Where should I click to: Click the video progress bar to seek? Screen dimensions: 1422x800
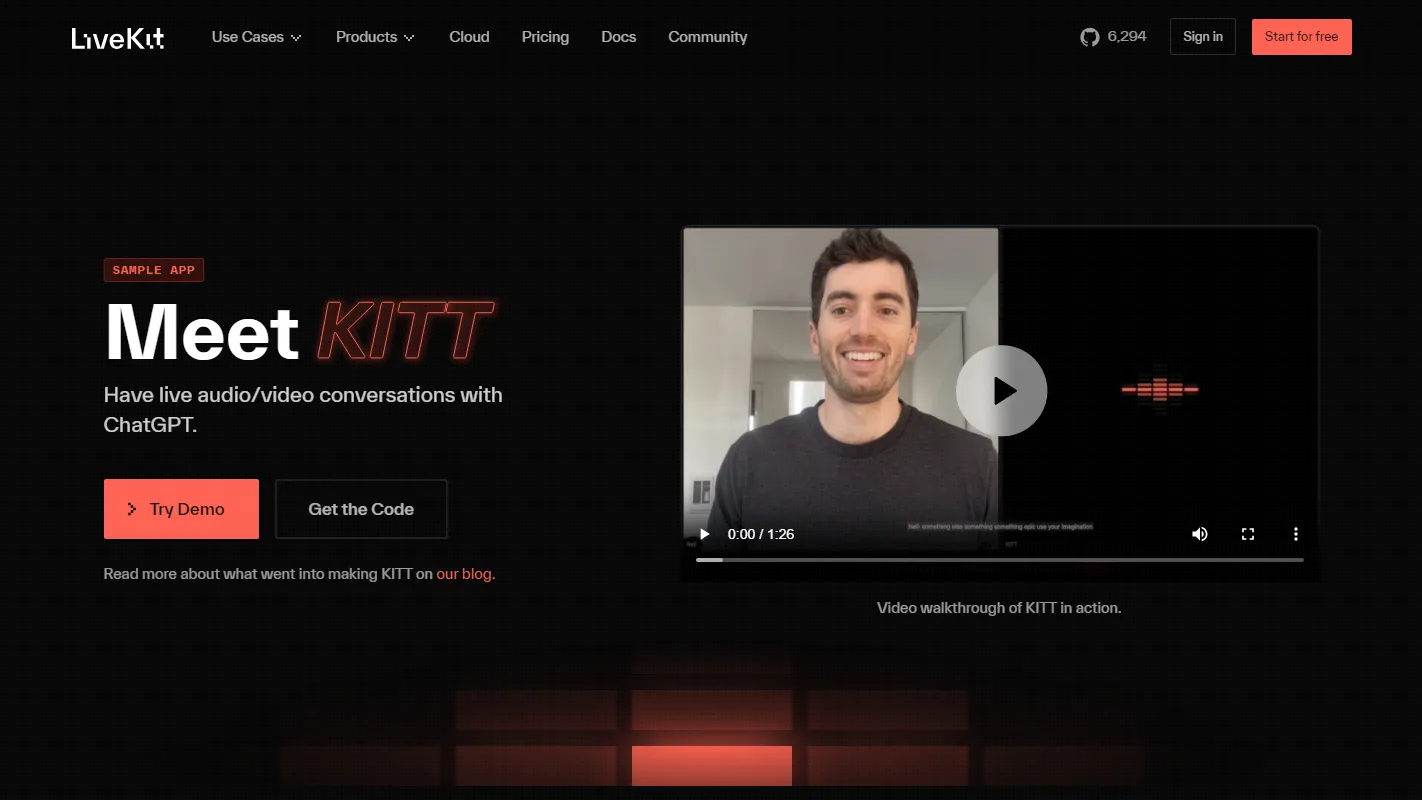[x=1000, y=560]
